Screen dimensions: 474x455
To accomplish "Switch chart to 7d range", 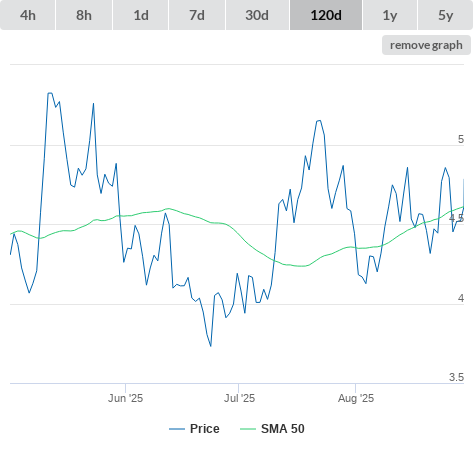I will point(197,15).
